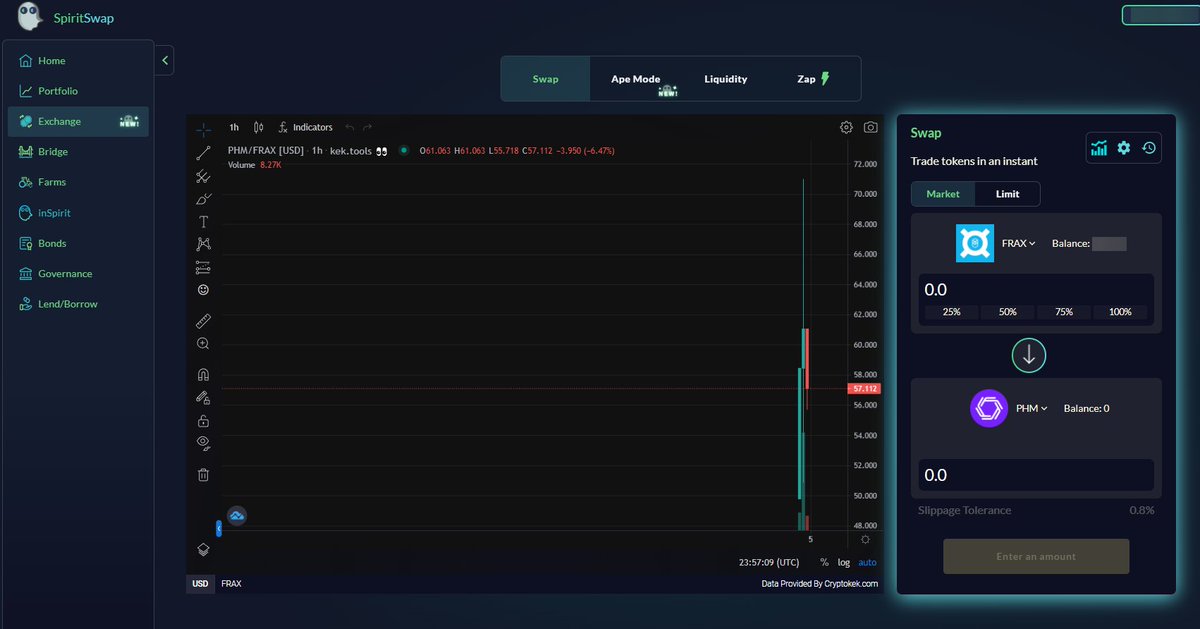Open the FRAX token dropdown
Viewport: 1200px width, 629px height.
coord(1018,243)
